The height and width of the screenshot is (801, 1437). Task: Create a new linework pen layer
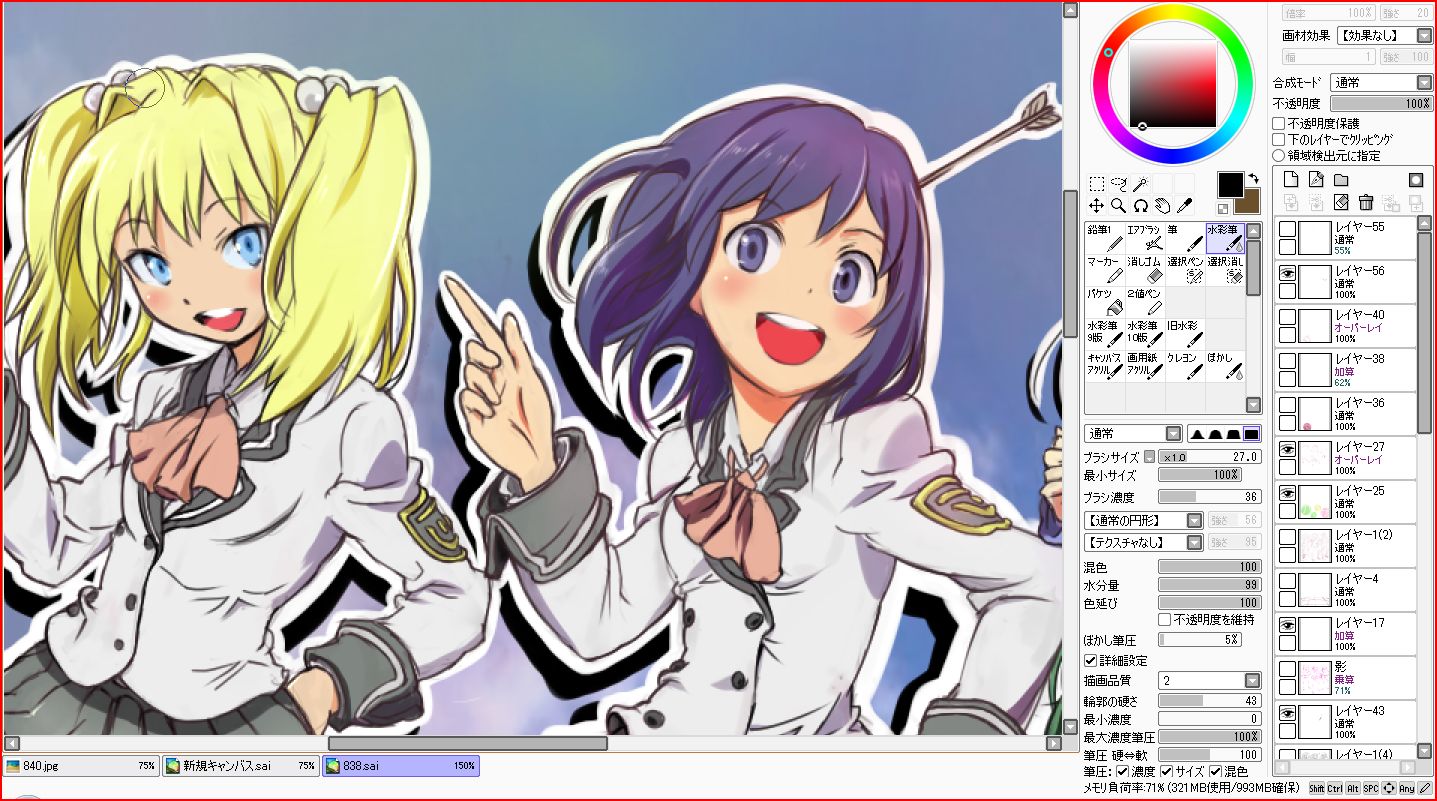pyautogui.click(x=1315, y=180)
